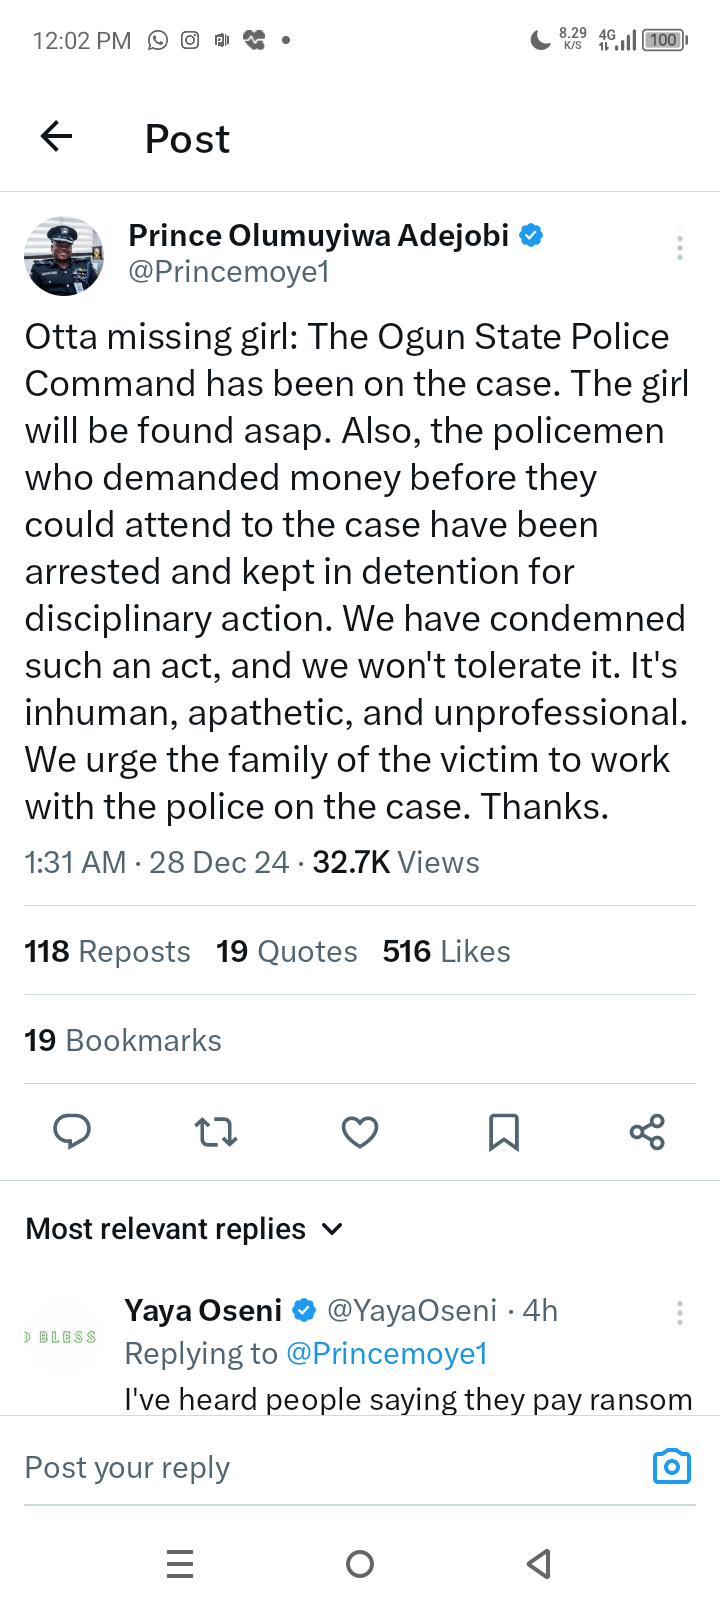Open Android recent apps menu button
The width and height of the screenshot is (720, 1612).
[180, 1563]
